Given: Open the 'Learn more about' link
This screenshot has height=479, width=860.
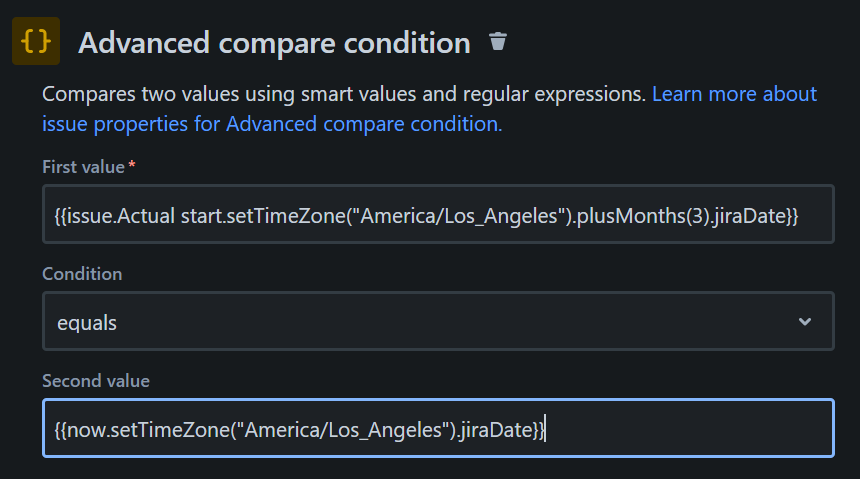Looking at the screenshot, I should tap(734, 94).
